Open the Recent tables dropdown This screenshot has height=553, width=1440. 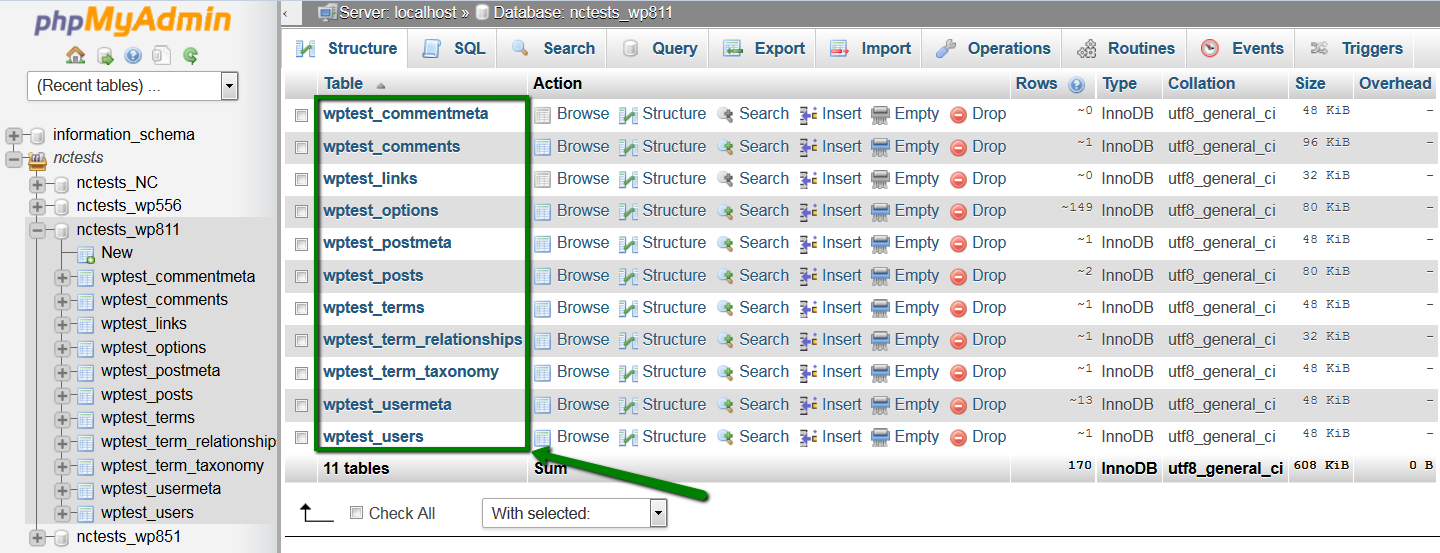[133, 86]
